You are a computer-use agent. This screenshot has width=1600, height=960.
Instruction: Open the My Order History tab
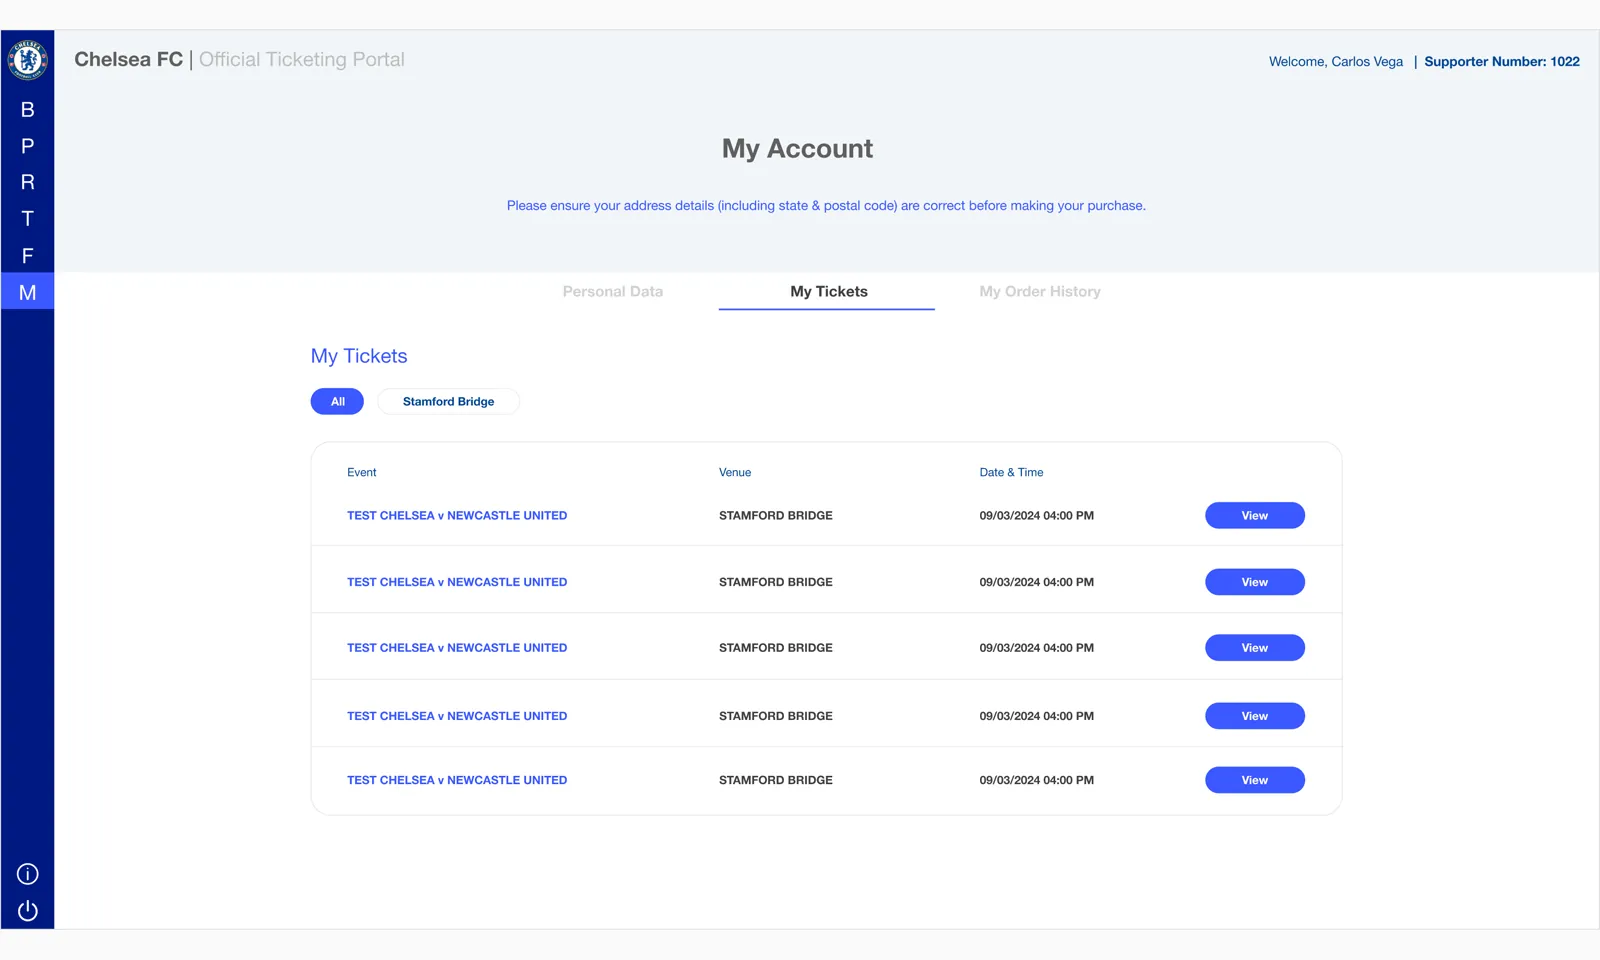pos(1040,292)
